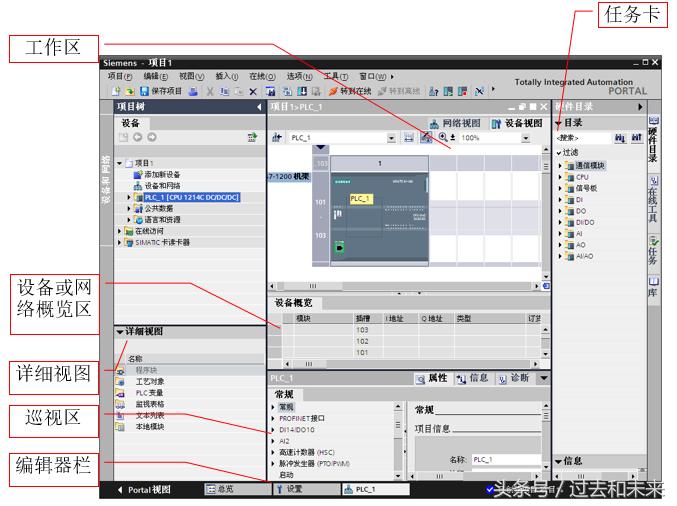Select 添加新设备 in project tree
Image resolution: width=677 pixels, height=506 pixels.
pos(162,174)
